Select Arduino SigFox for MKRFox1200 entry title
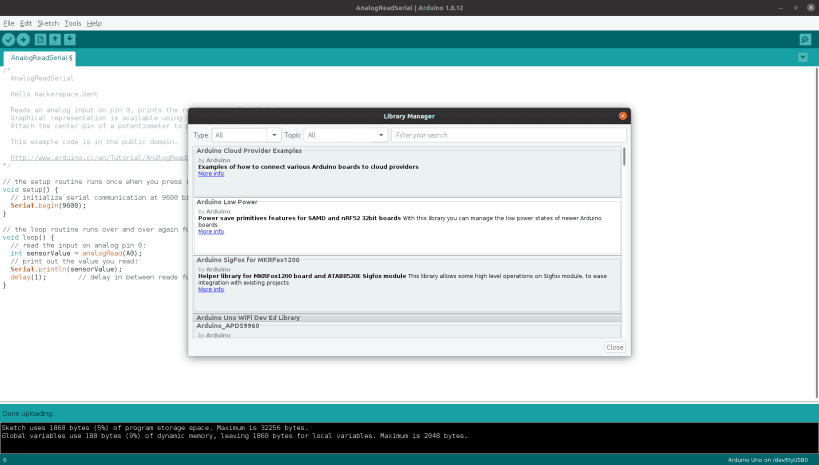819x465 pixels. point(248,260)
